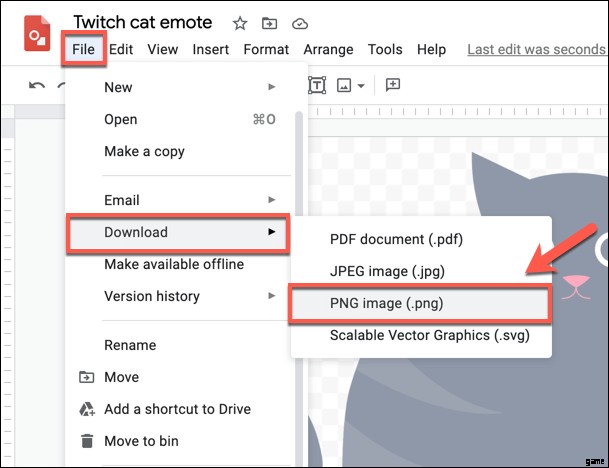The width and height of the screenshot is (609, 468).
Task: Click the horizontal ruler above canvas
Action: pos(458,111)
